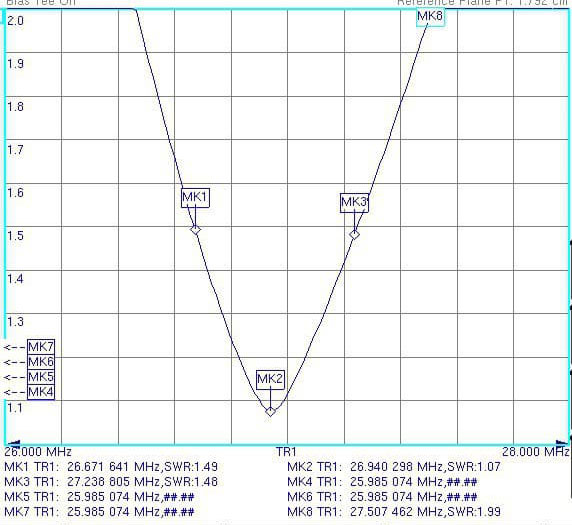Click the 1.3 SWR scale value
572x525 pixels.
pyautogui.click(x=15, y=322)
